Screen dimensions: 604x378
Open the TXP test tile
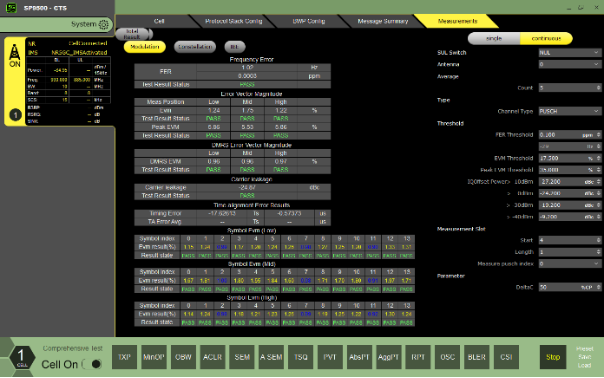click(x=124, y=357)
